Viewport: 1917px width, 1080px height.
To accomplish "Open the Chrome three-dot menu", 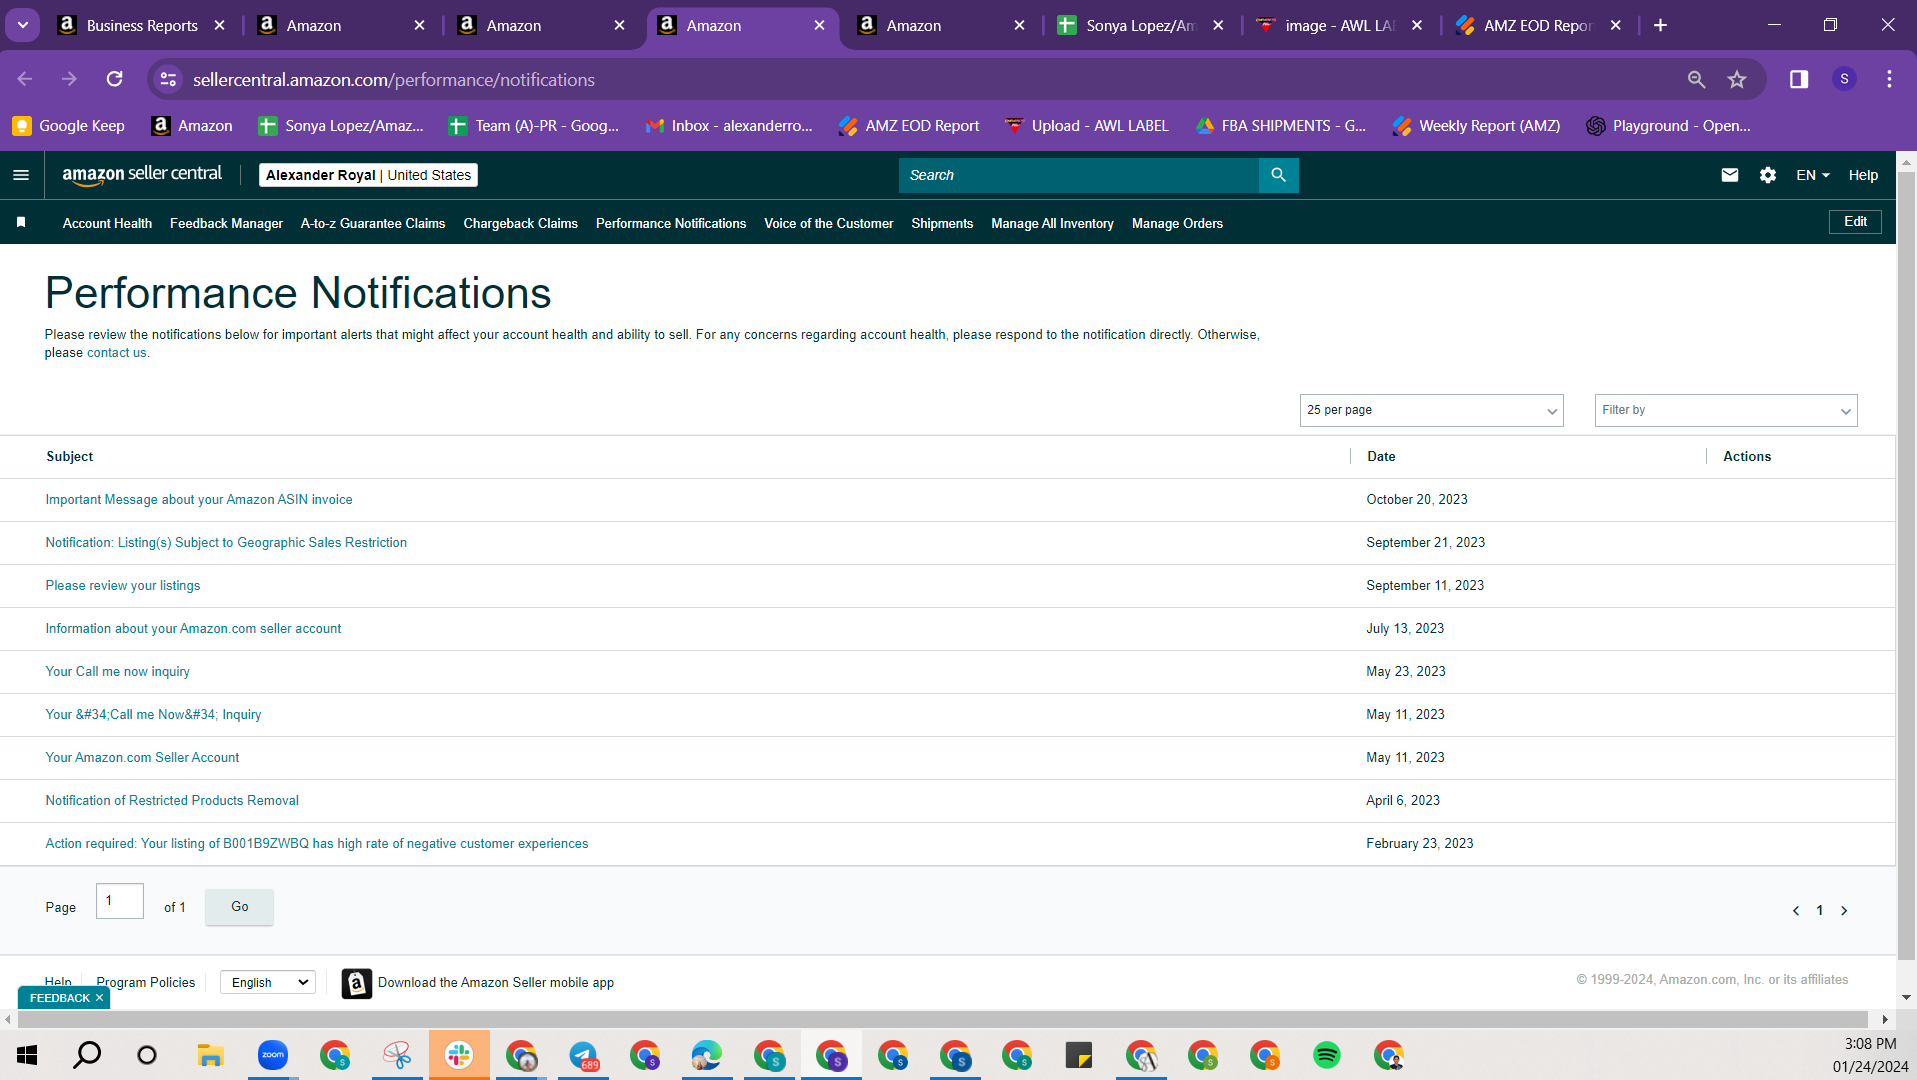I will coord(1889,79).
